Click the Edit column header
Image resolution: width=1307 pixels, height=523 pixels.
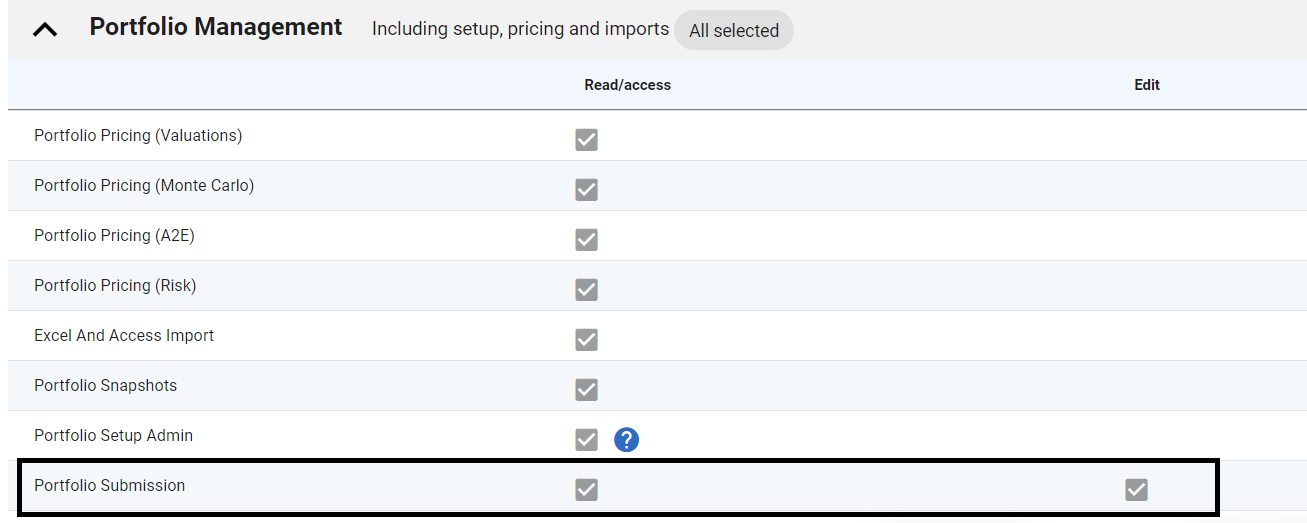(x=1147, y=85)
